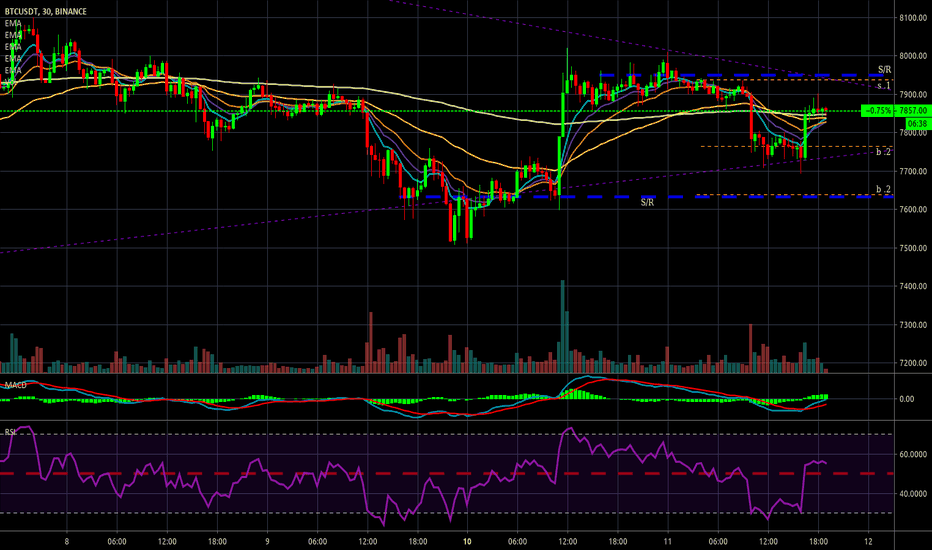The image size is (932, 550).
Task: Click the RSI 40.0000 scale value
Action: (x=912, y=494)
